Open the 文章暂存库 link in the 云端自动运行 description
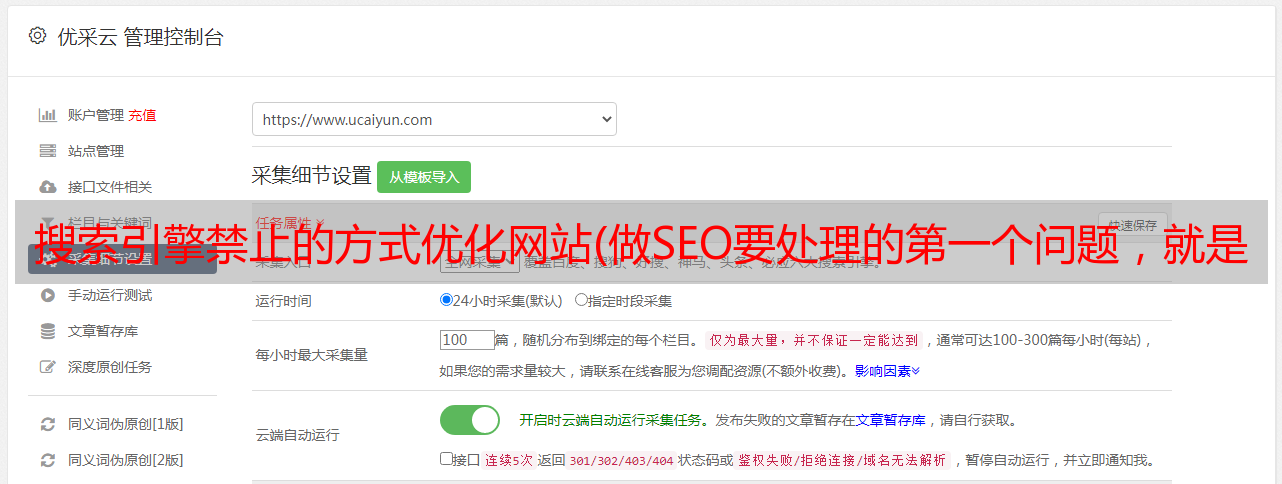This screenshot has width=1282, height=484. pyautogui.click(x=891, y=420)
